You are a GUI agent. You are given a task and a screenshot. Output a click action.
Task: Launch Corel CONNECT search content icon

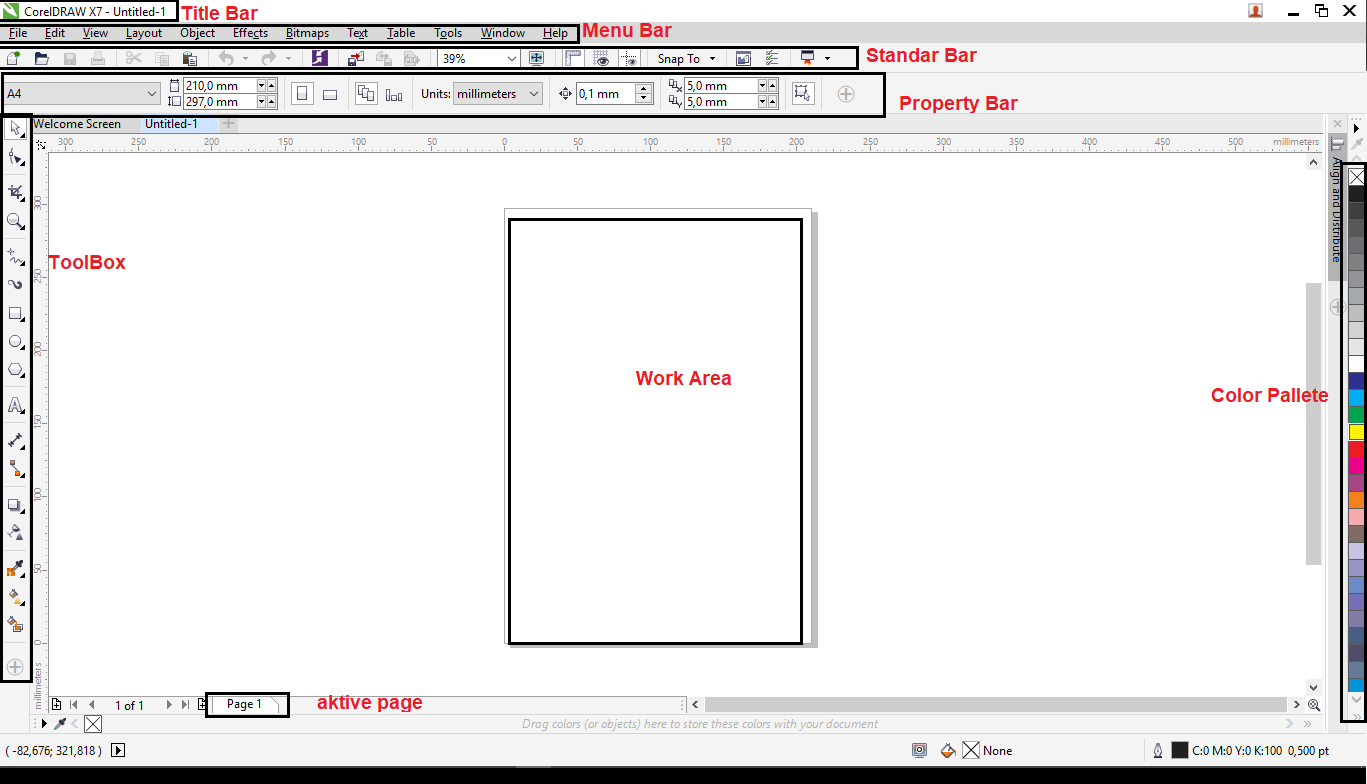point(319,59)
